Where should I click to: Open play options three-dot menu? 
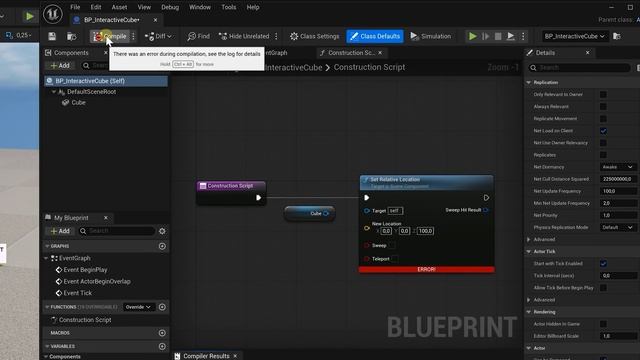[523, 36]
